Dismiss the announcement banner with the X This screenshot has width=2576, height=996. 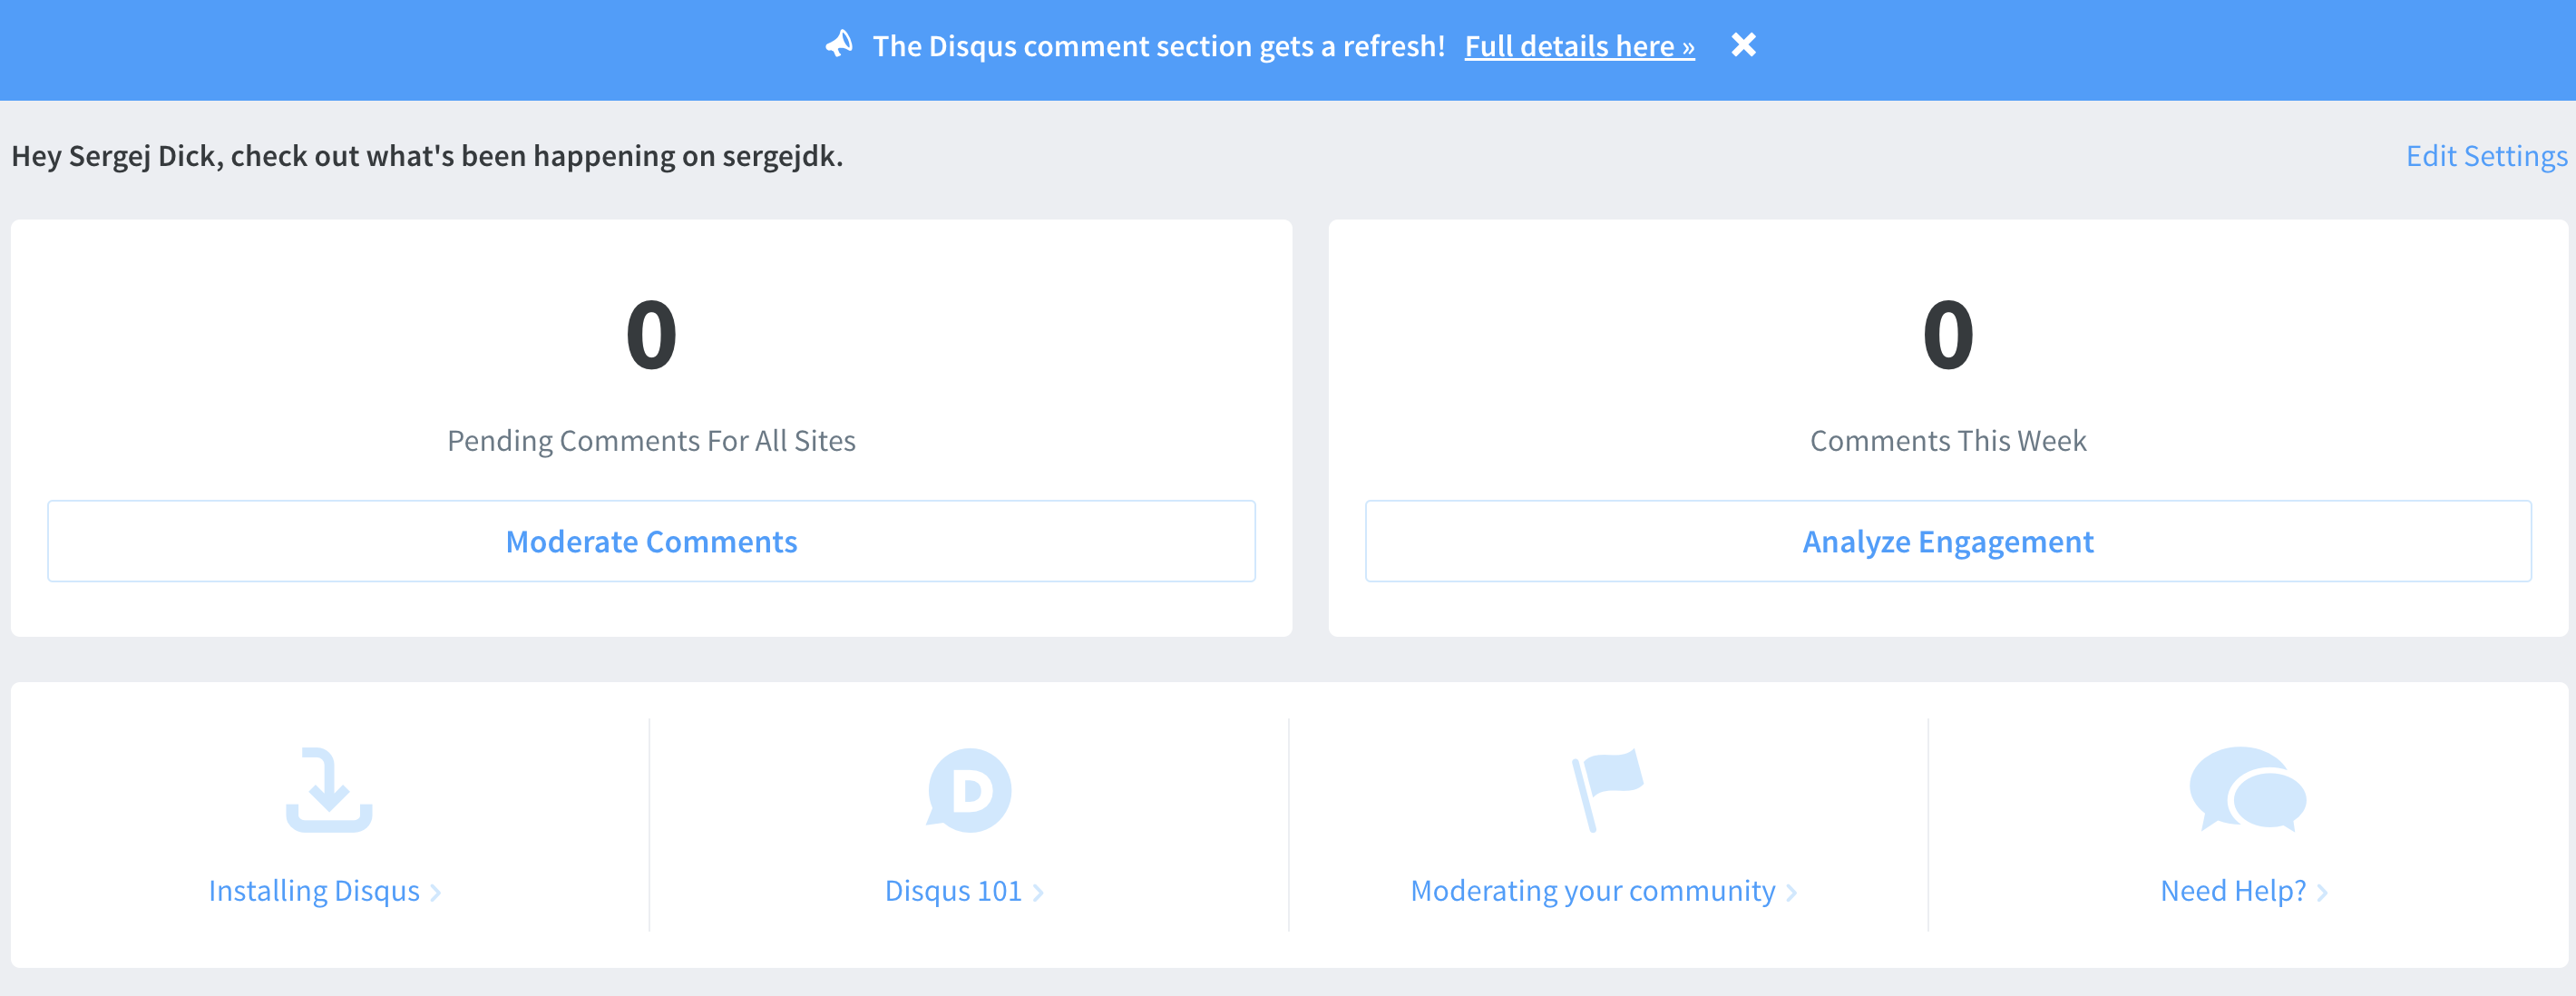click(x=1743, y=45)
